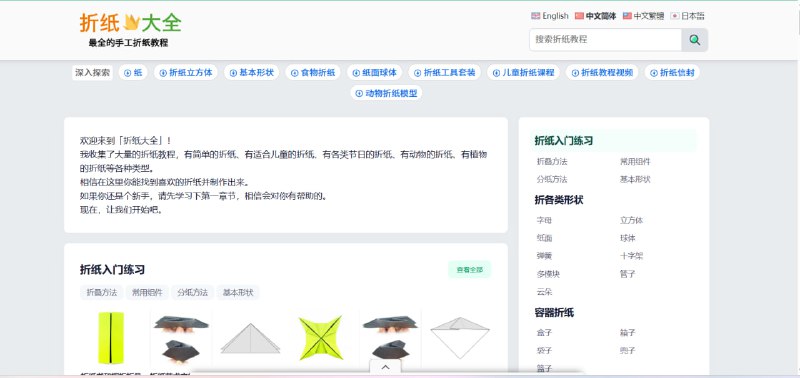Select the 分纸方法 filter chip under 折纸入门练习
Screen dimensions: 800x378
192,293
